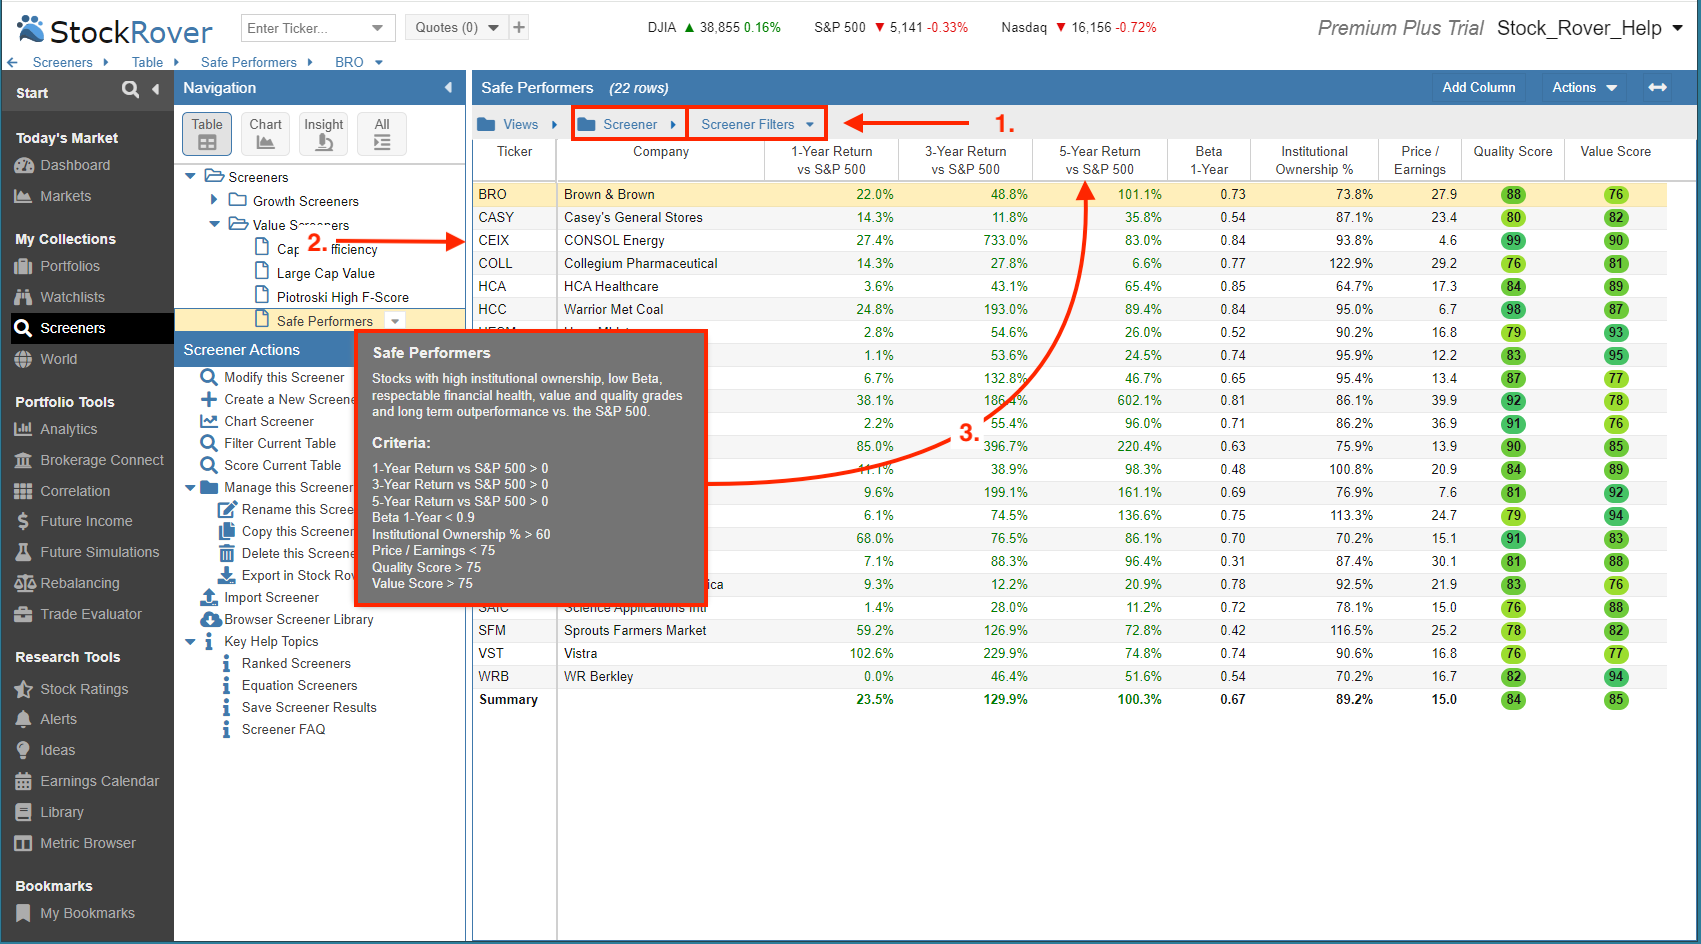
Task: Open the Enter Ticker dropdown
Action: 377,28
